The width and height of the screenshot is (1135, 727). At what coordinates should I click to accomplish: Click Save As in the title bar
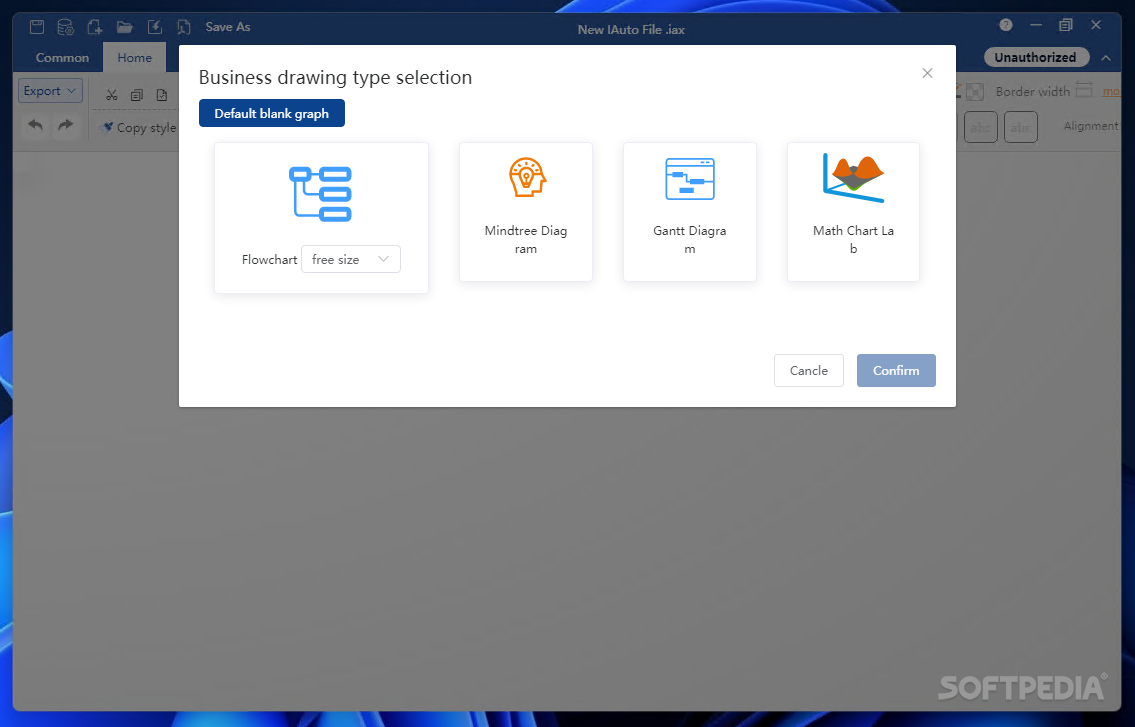coord(227,27)
